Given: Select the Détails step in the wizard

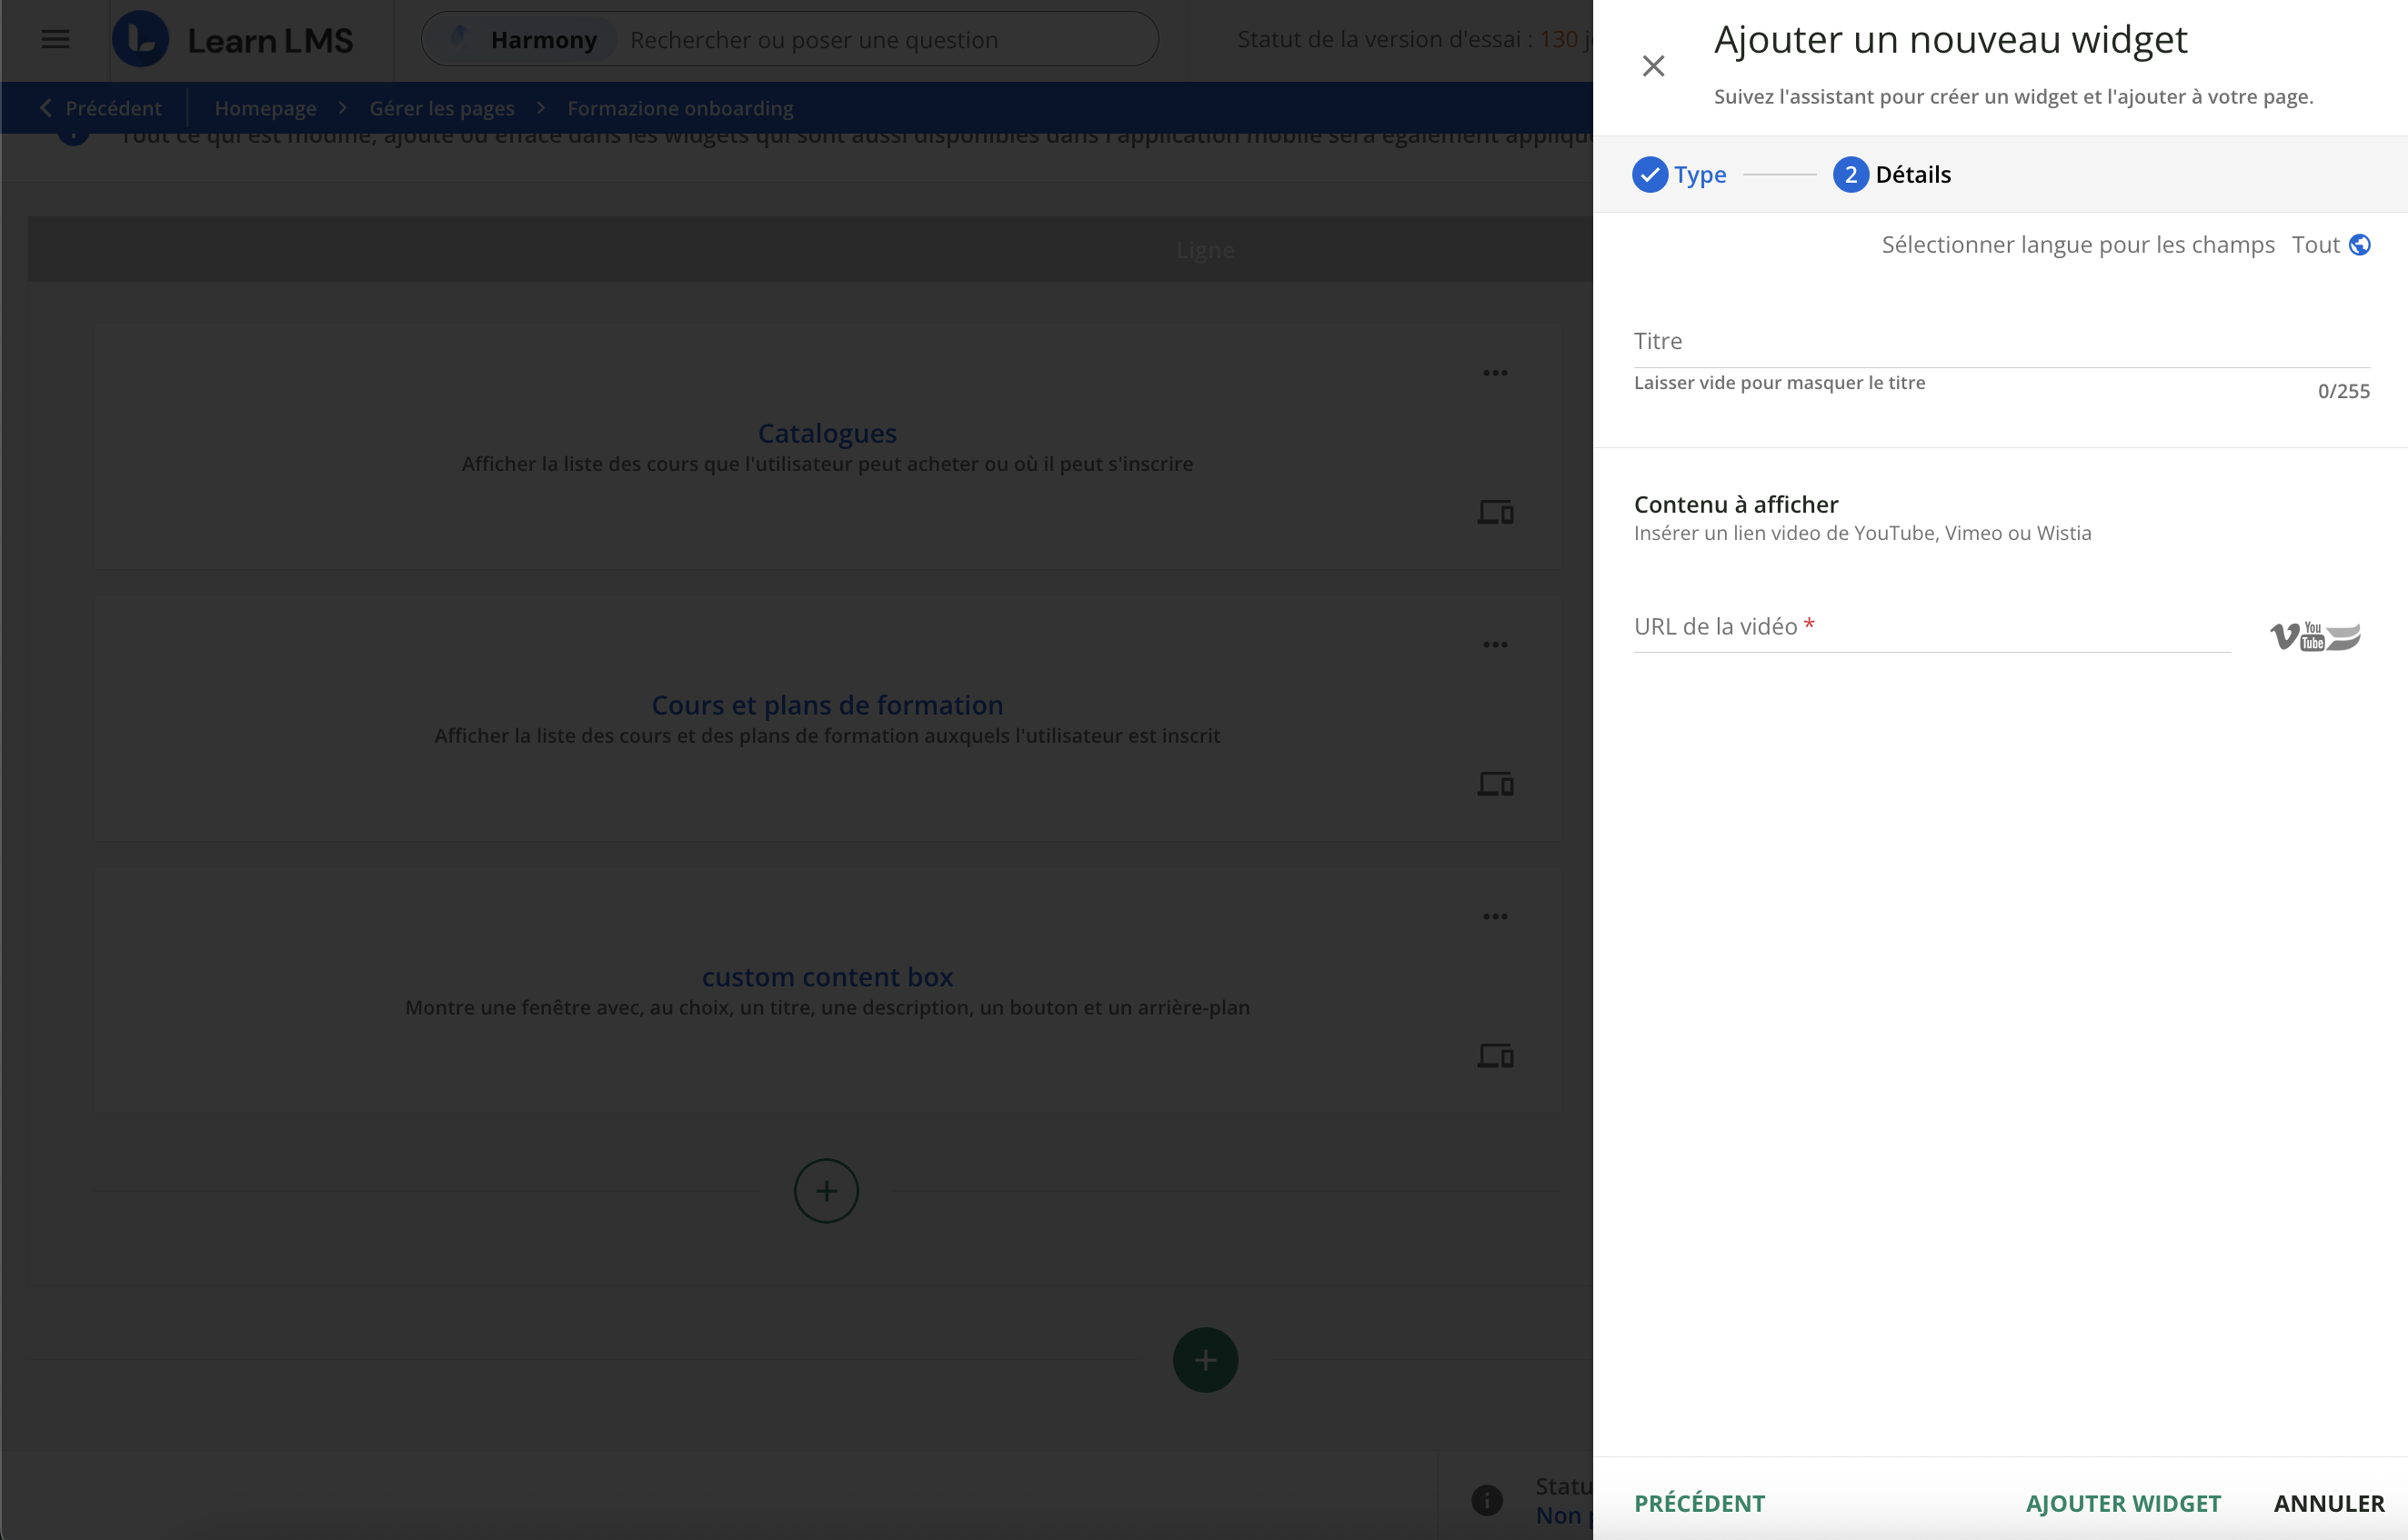Looking at the screenshot, I should pyautogui.click(x=1892, y=175).
